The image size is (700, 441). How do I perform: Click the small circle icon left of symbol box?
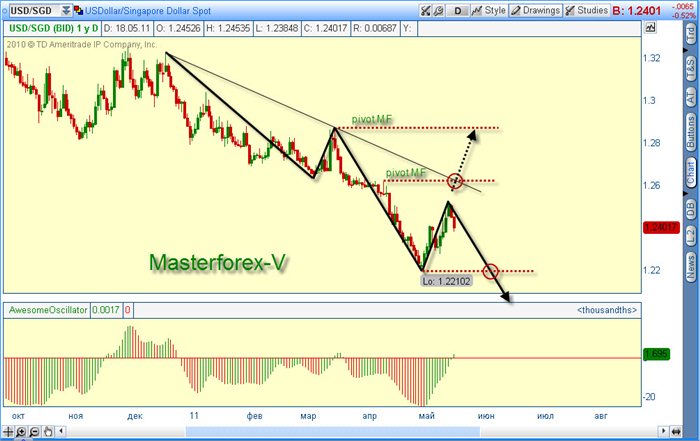point(4,10)
